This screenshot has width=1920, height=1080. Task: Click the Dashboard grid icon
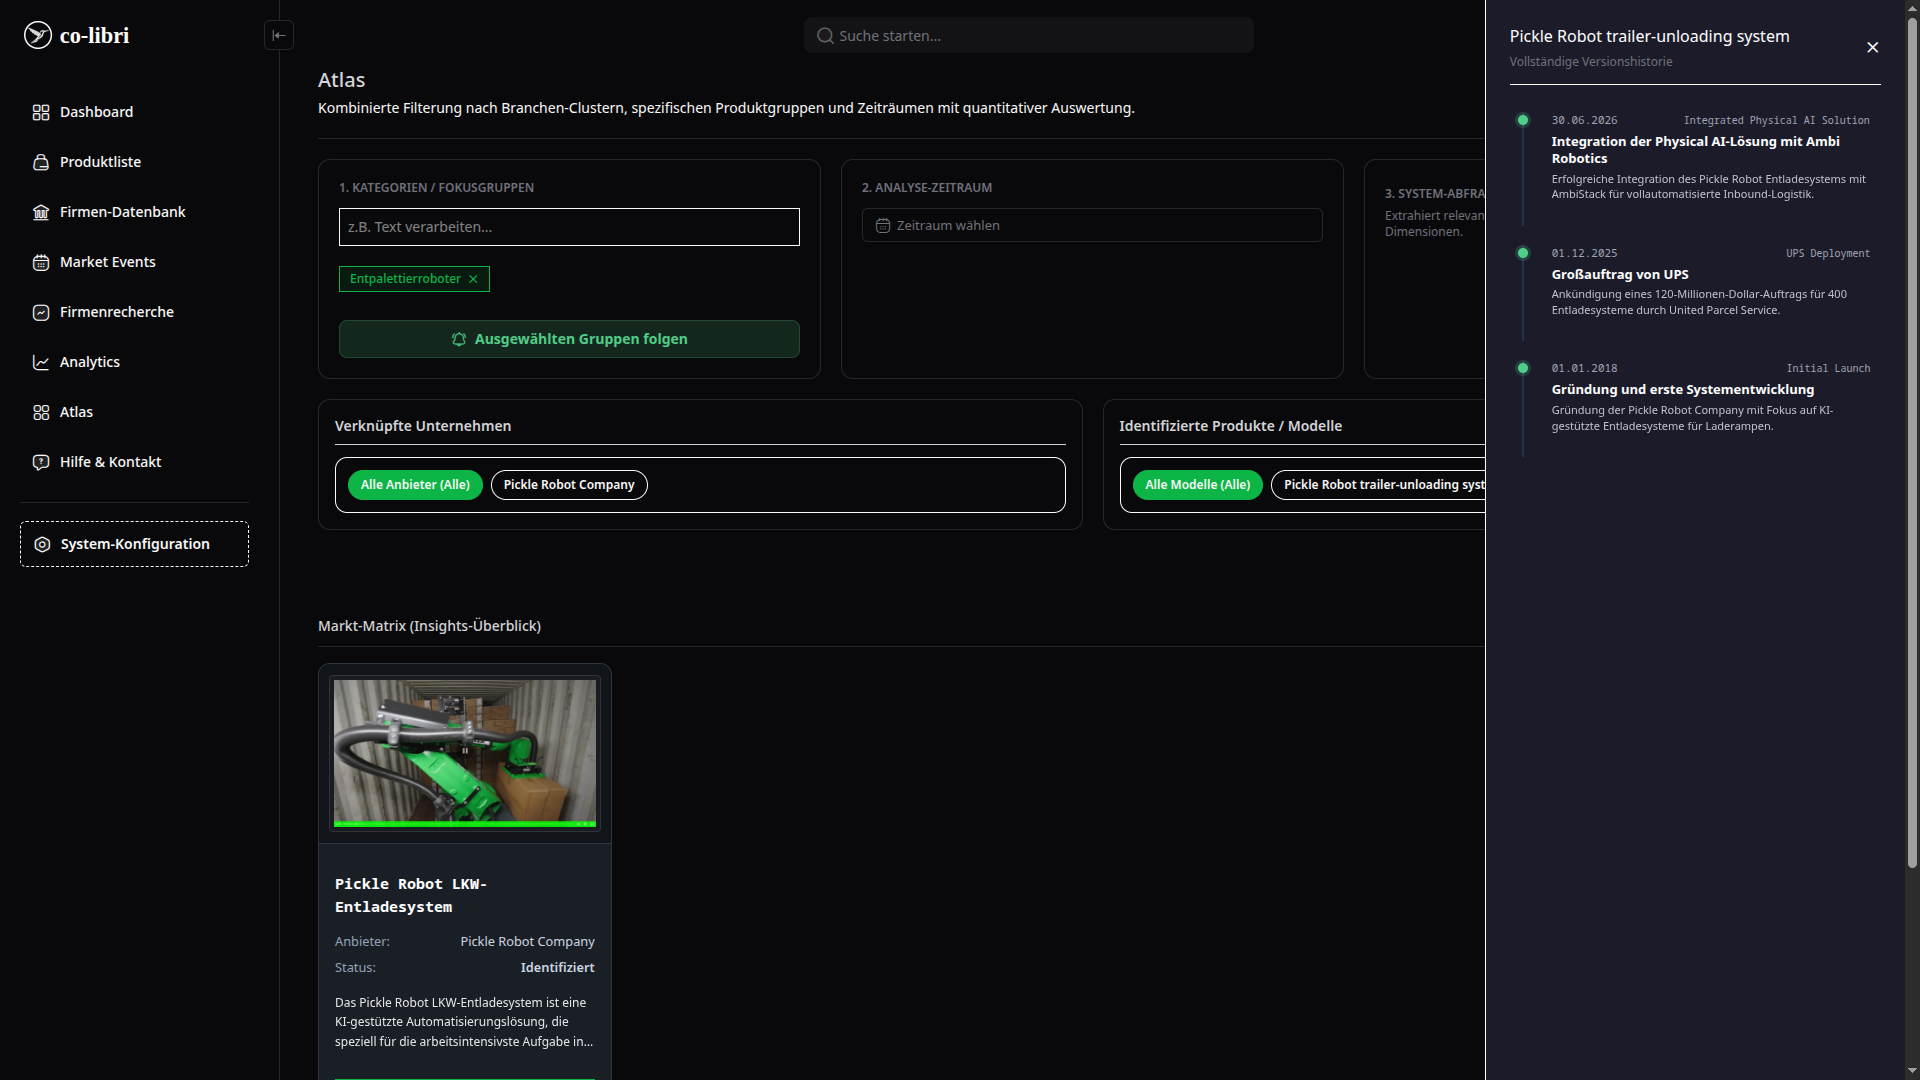click(41, 112)
